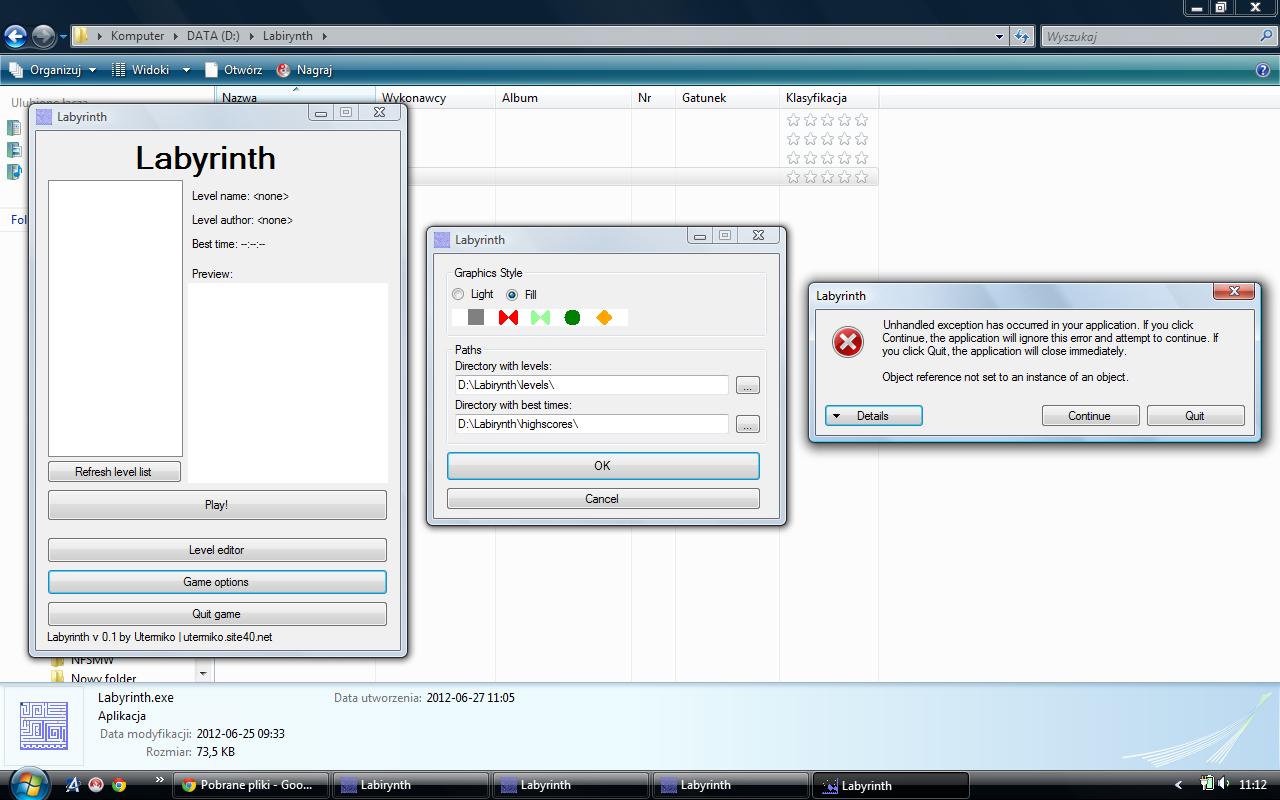
Task: Click Nagraj in the Explorer toolbar
Action: coord(304,70)
